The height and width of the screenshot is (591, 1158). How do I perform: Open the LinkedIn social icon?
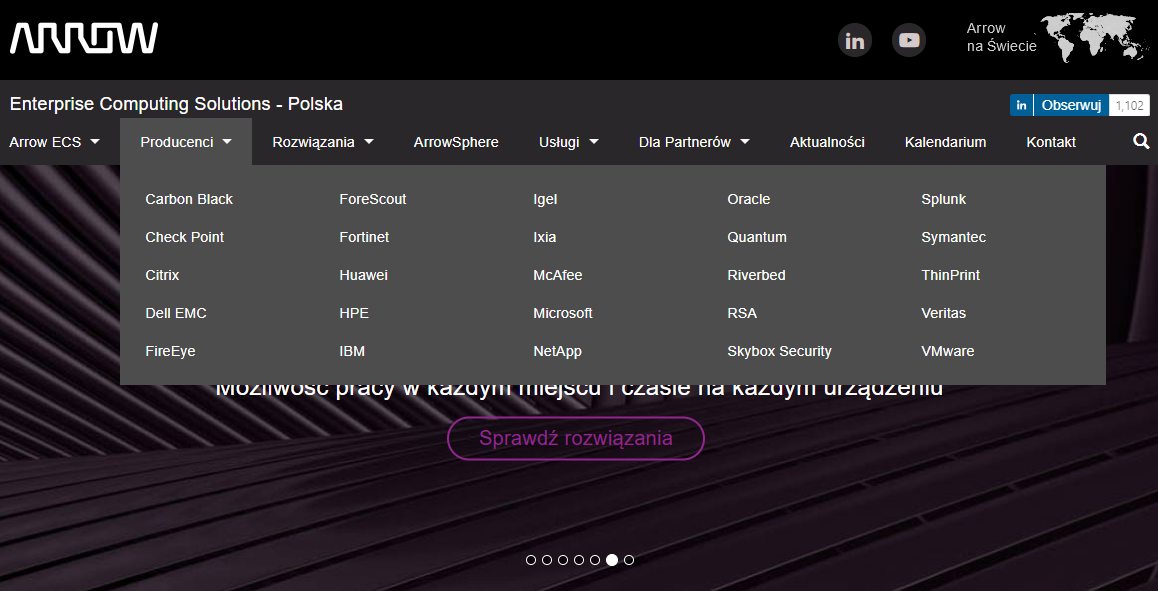(854, 40)
